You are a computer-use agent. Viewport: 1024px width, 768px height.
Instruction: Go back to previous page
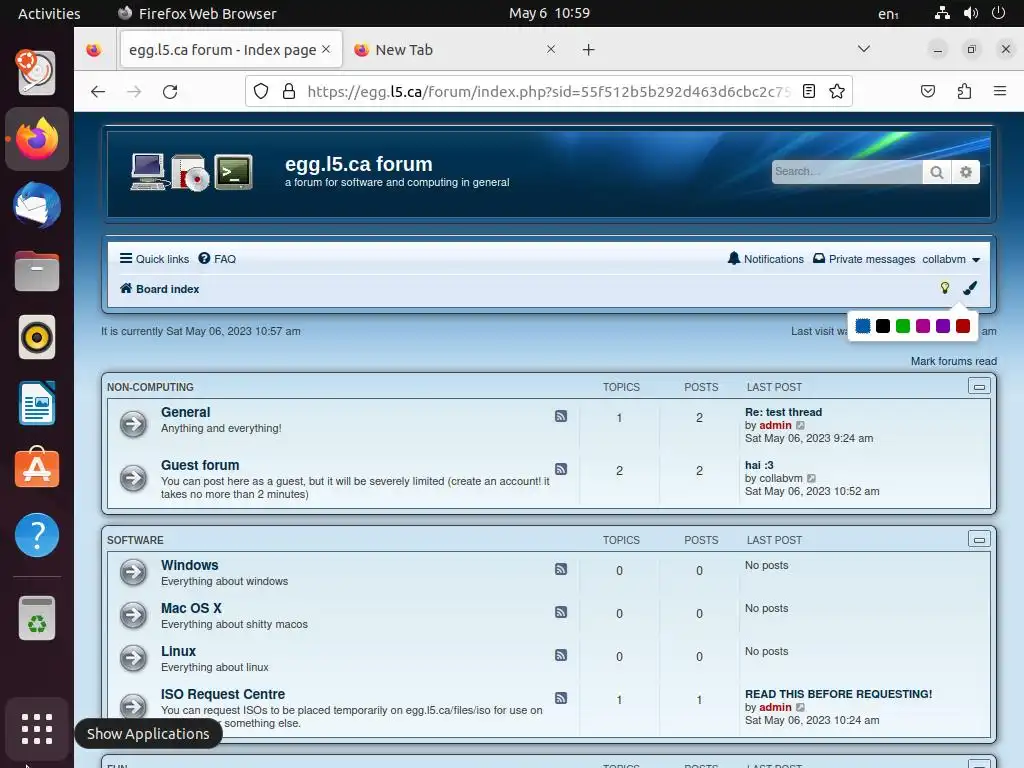(98, 91)
